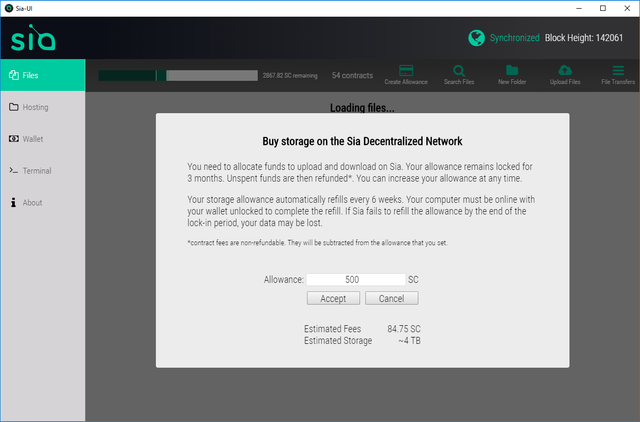The width and height of the screenshot is (640, 422).
Task: Cancel the allowance dialog
Action: point(391,298)
